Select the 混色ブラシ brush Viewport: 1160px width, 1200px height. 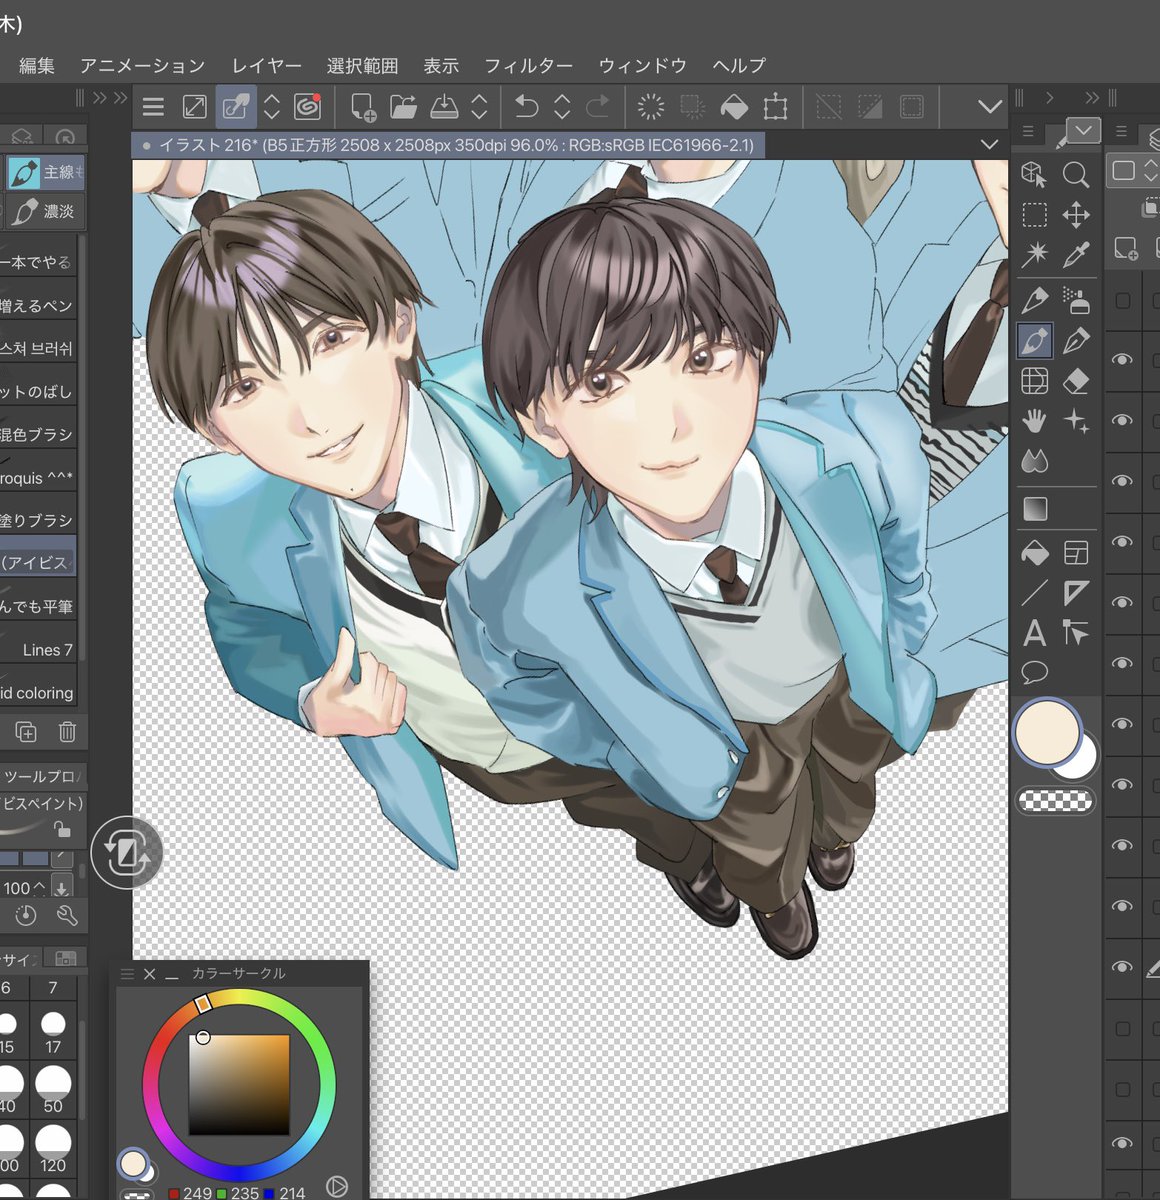38,434
